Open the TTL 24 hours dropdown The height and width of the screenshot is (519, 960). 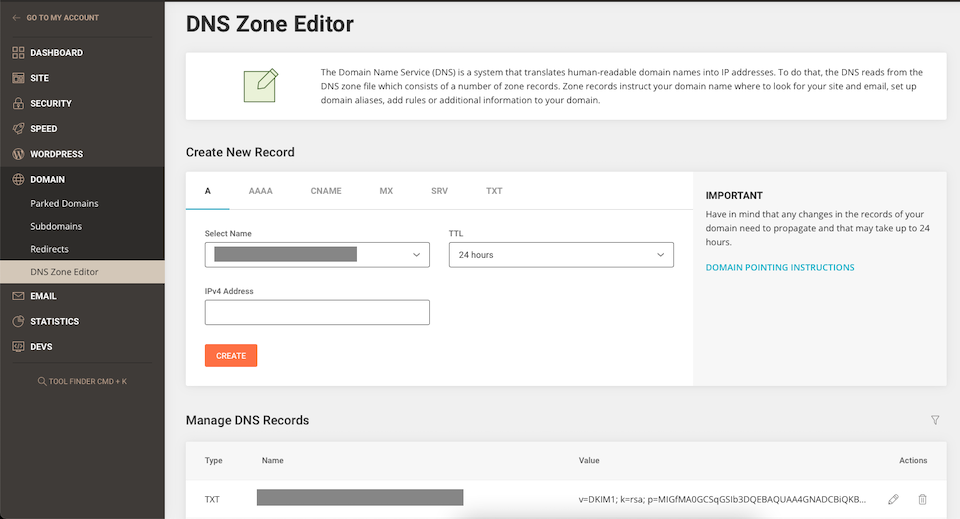(x=561, y=255)
